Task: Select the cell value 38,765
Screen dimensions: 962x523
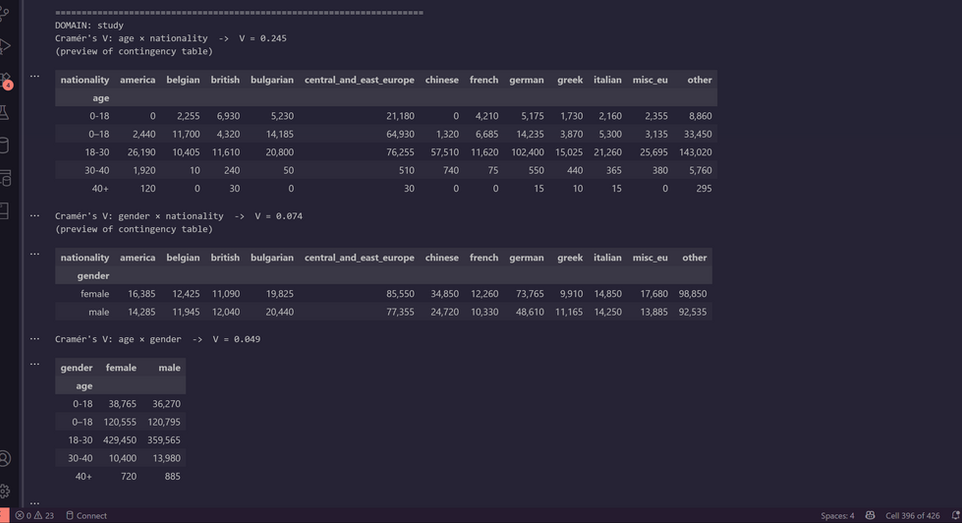Action: click(122, 404)
